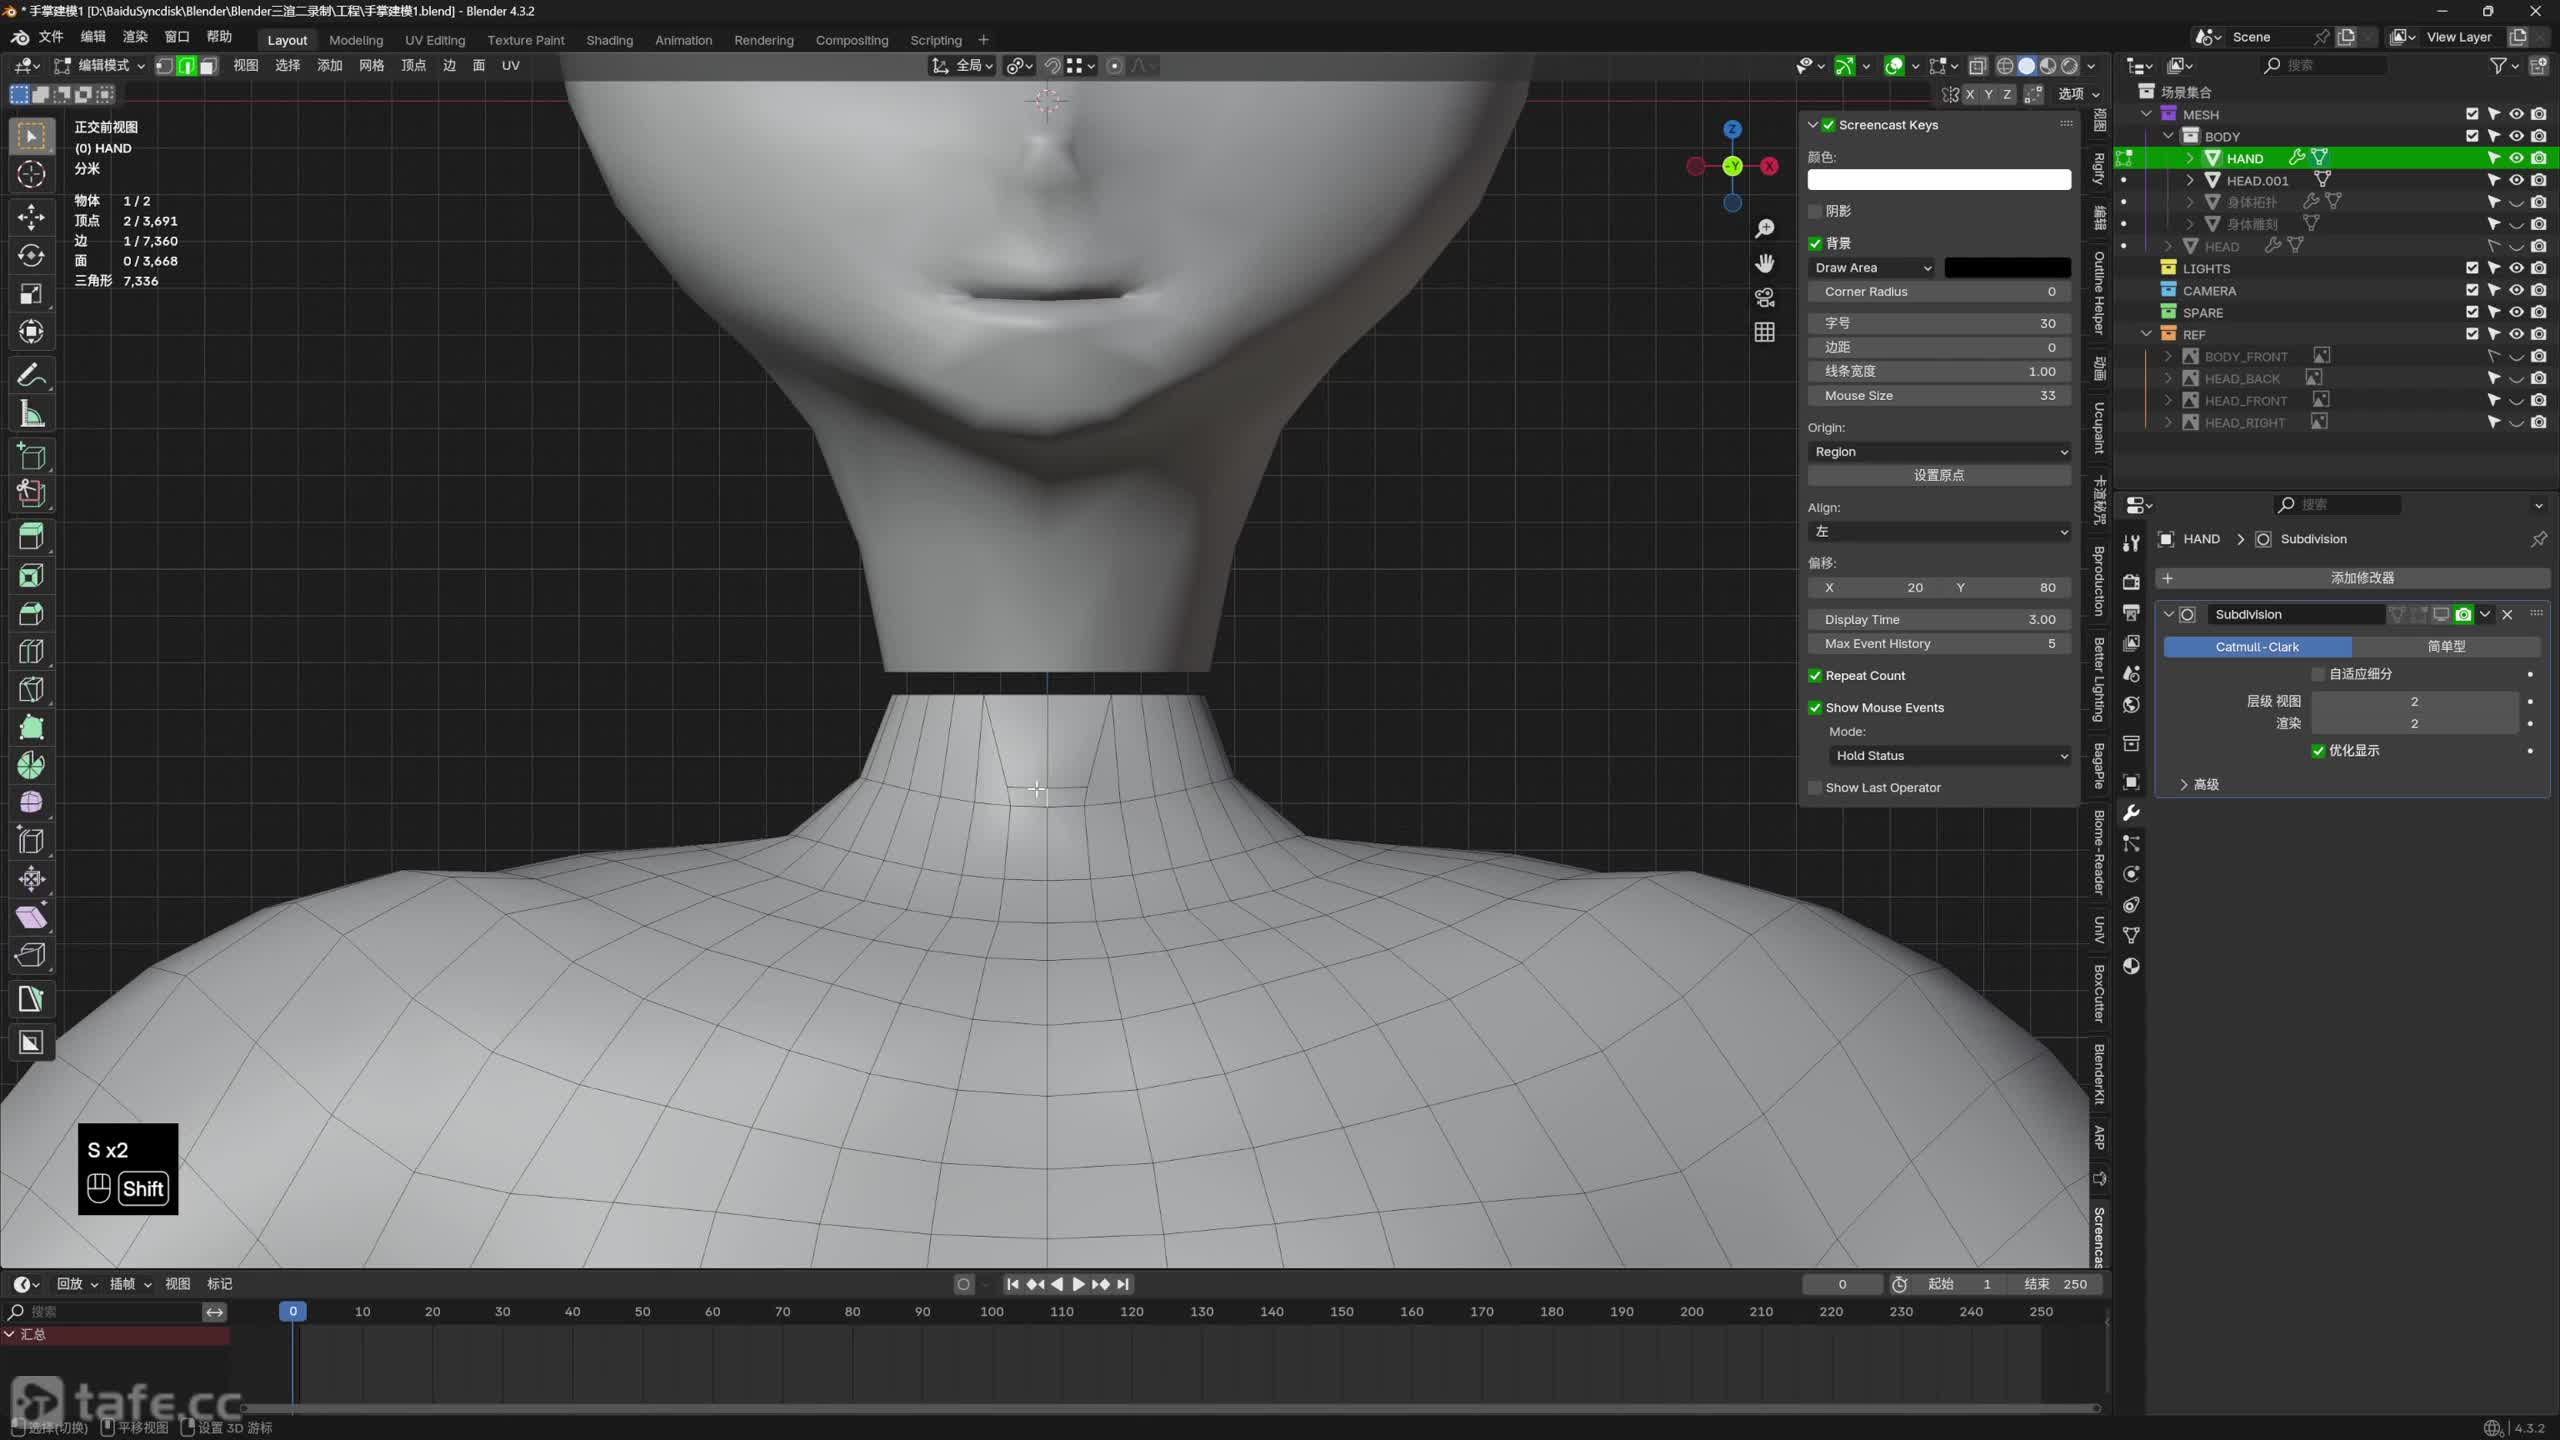Click the black background color swatch

[x=2007, y=268]
